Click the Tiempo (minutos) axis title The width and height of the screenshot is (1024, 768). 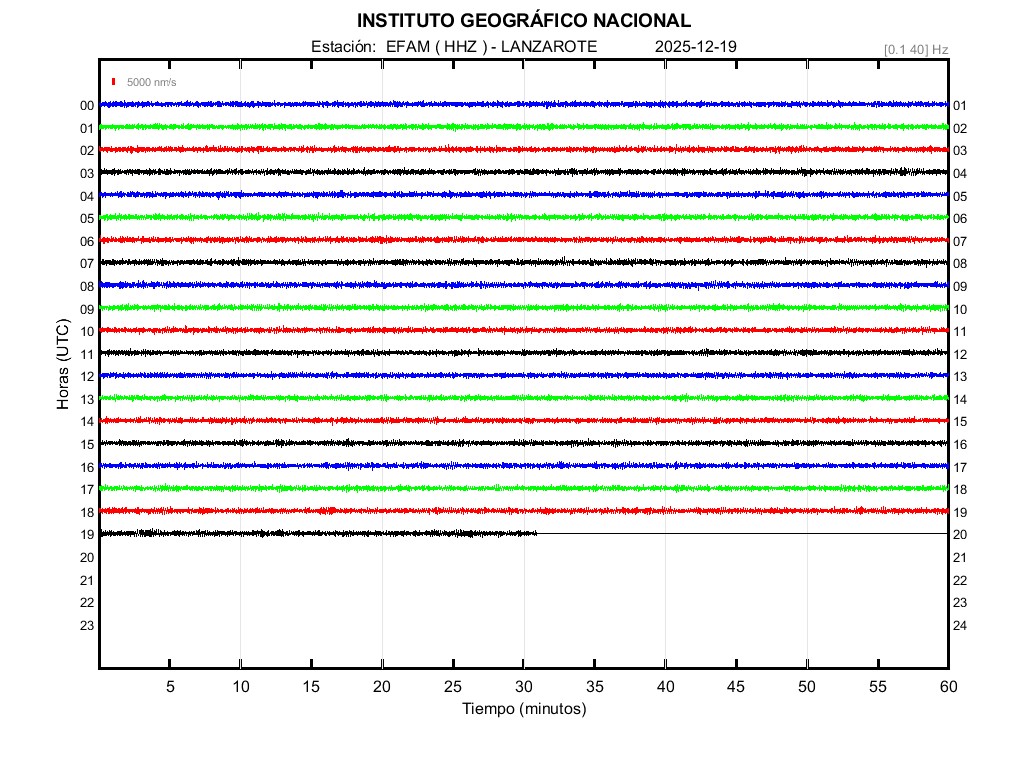(x=523, y=709)
